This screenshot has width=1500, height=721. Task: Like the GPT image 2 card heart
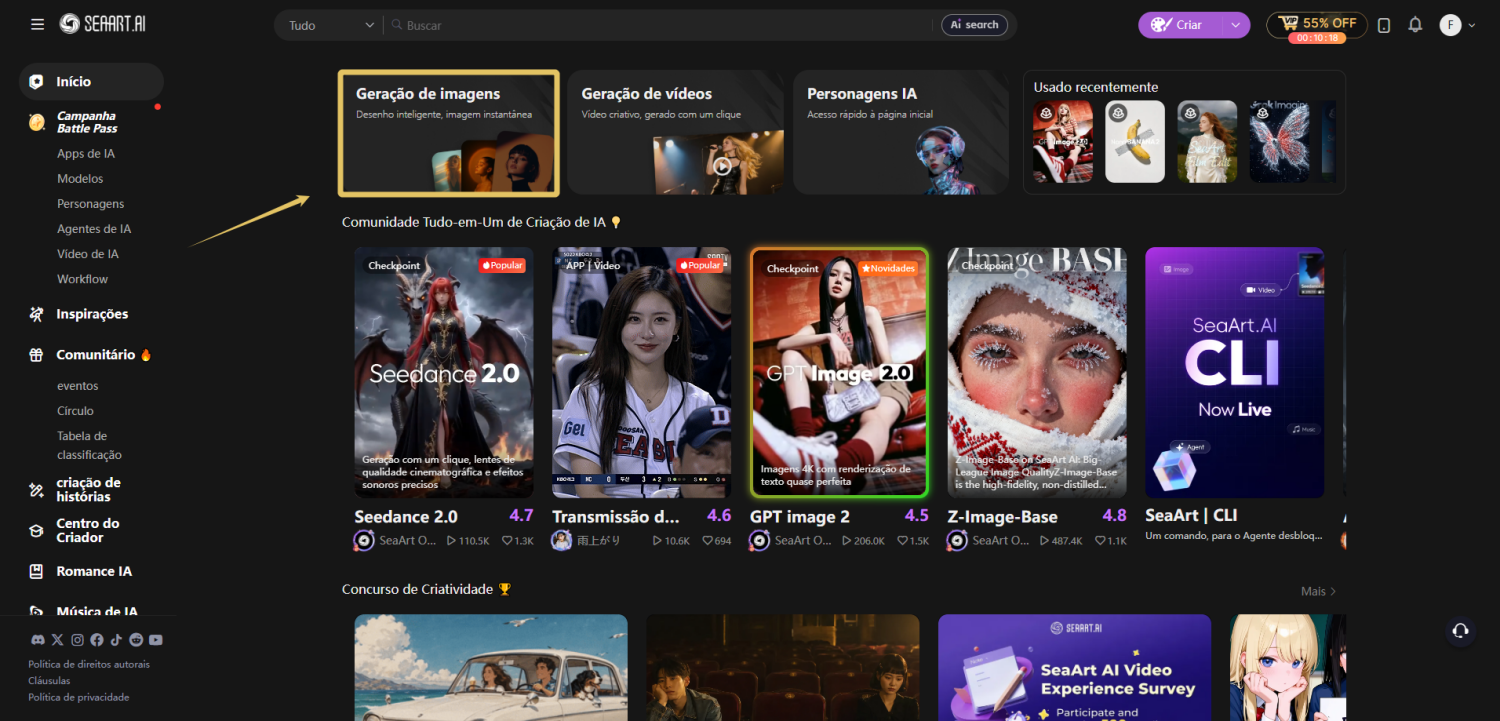[903, 541]
